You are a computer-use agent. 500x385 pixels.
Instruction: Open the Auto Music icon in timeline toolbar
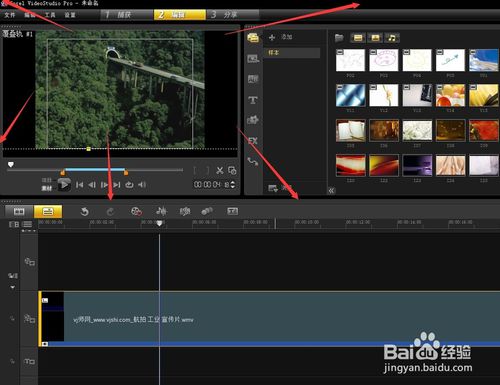(x=185, y=211)
